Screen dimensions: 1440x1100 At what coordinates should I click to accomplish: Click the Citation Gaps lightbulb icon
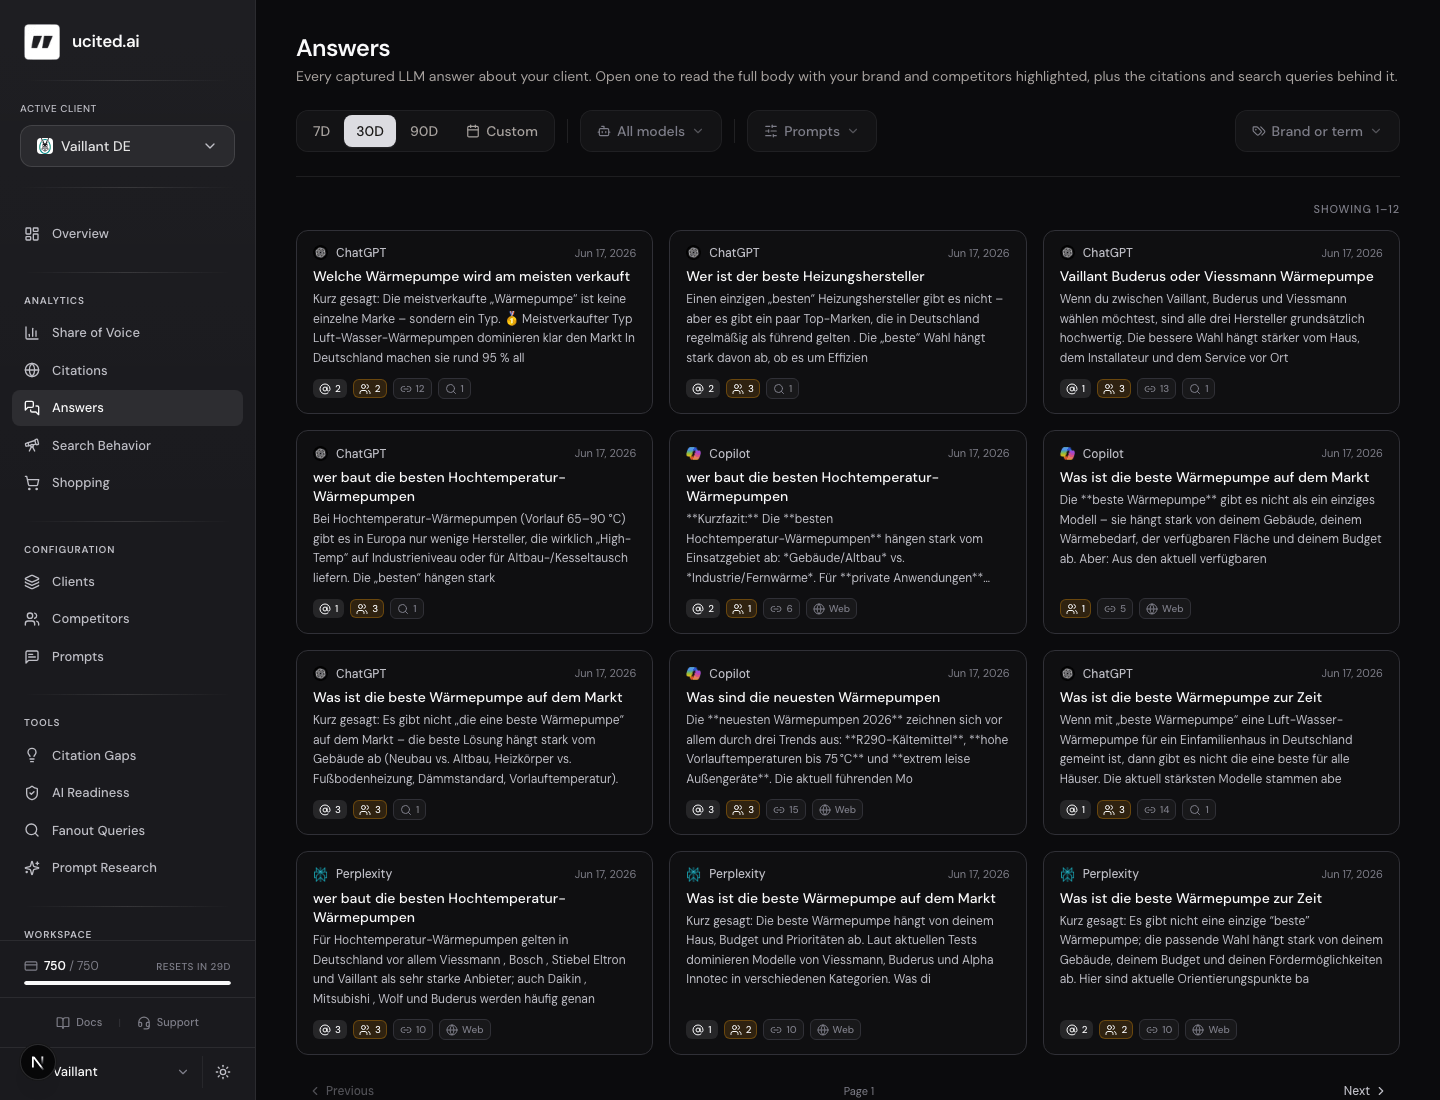[x=32, y=756]
